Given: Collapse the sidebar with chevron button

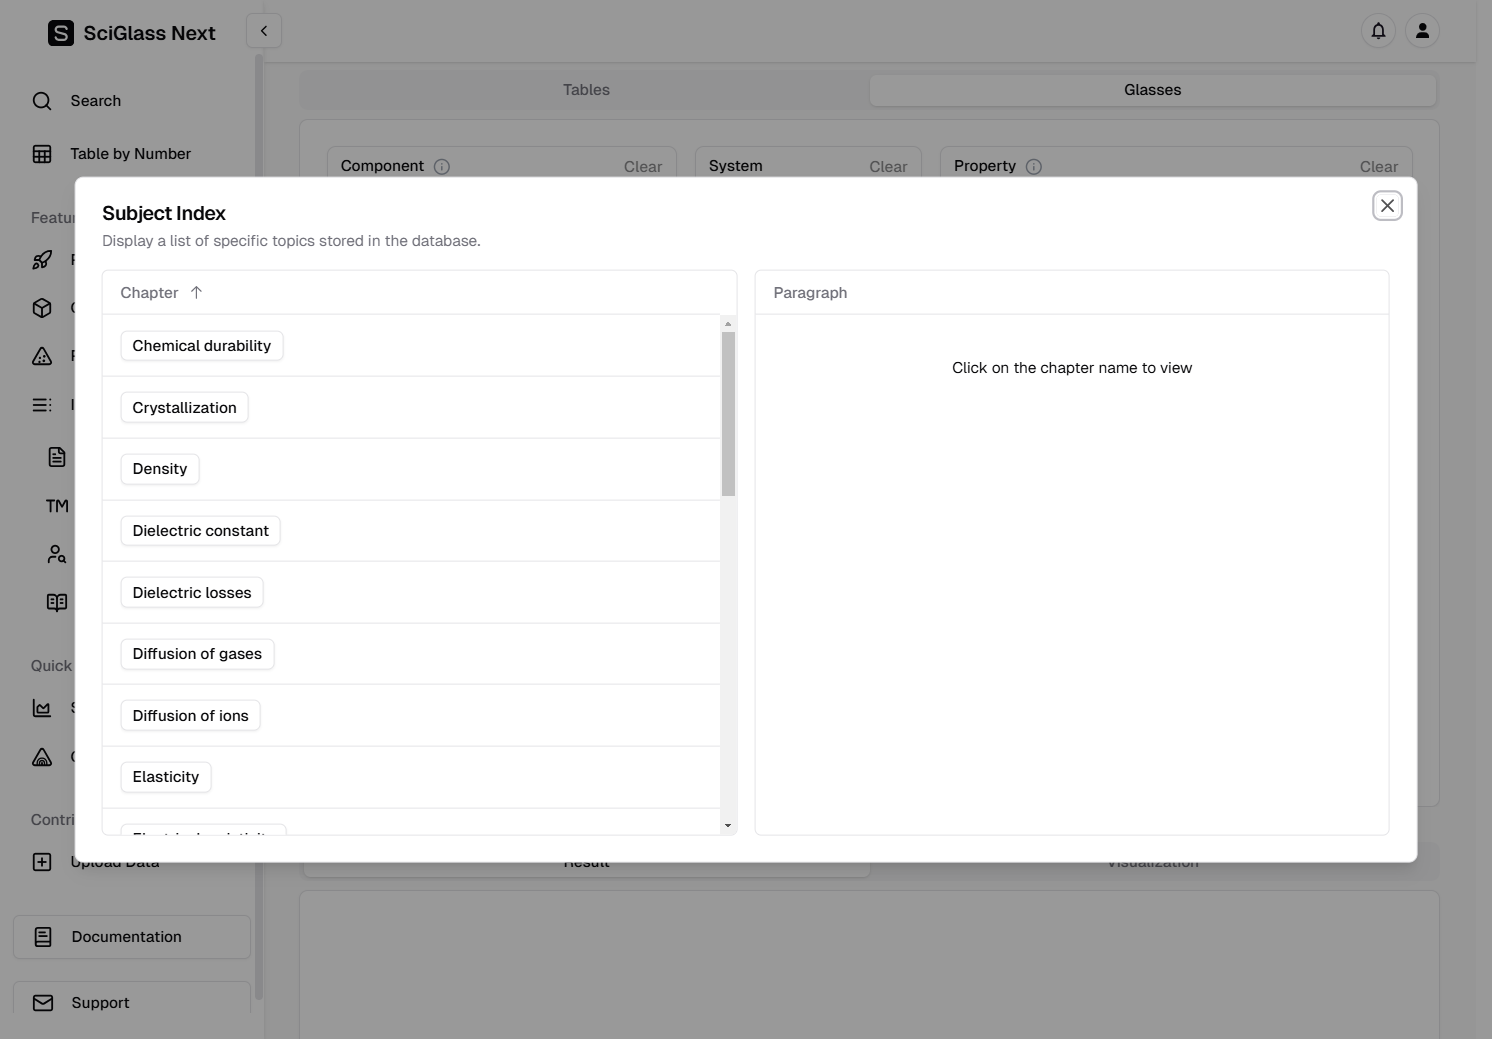Looking at the screenshot, I should [x=264, y=31].
